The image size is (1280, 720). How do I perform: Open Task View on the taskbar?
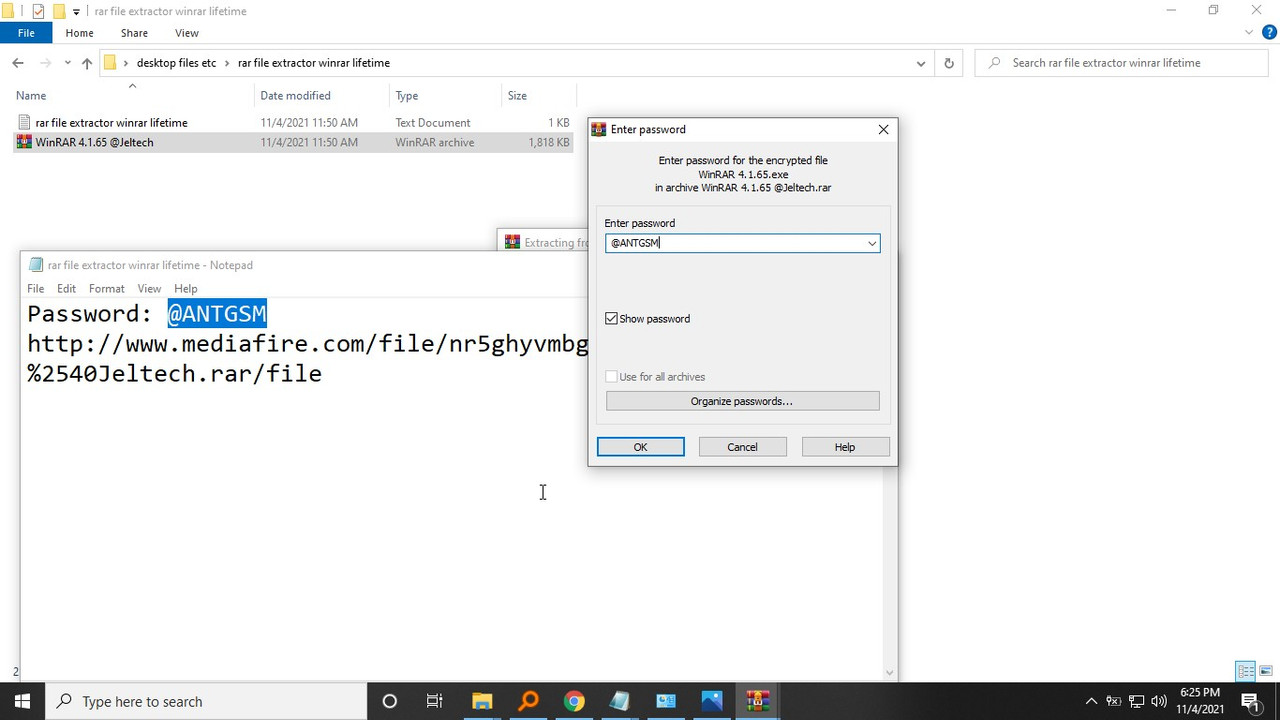[434, 701]
